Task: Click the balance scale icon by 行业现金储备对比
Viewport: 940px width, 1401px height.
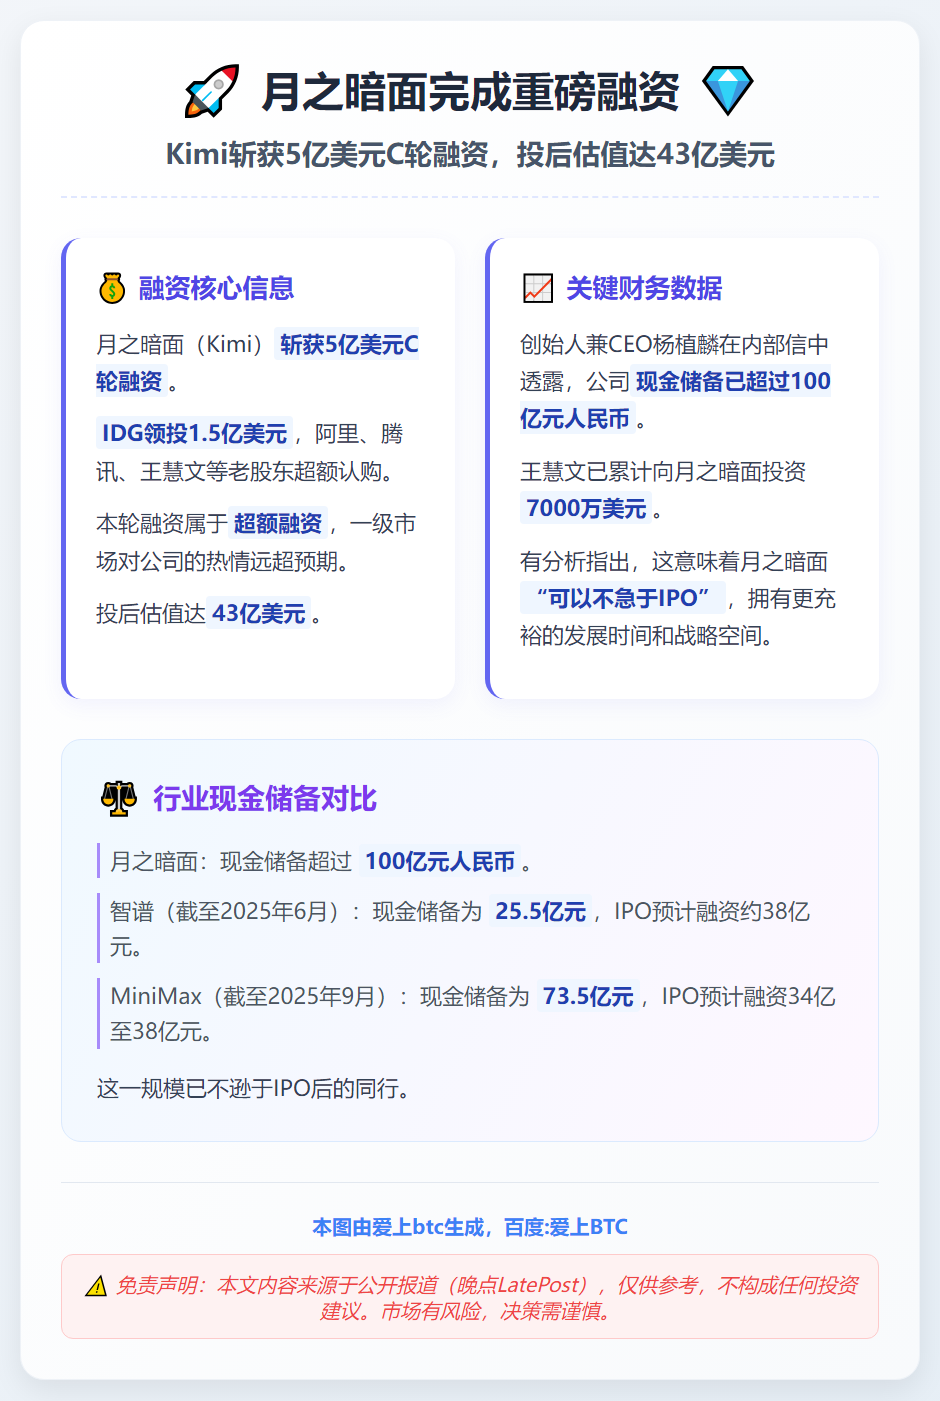Action: [119, 798]
